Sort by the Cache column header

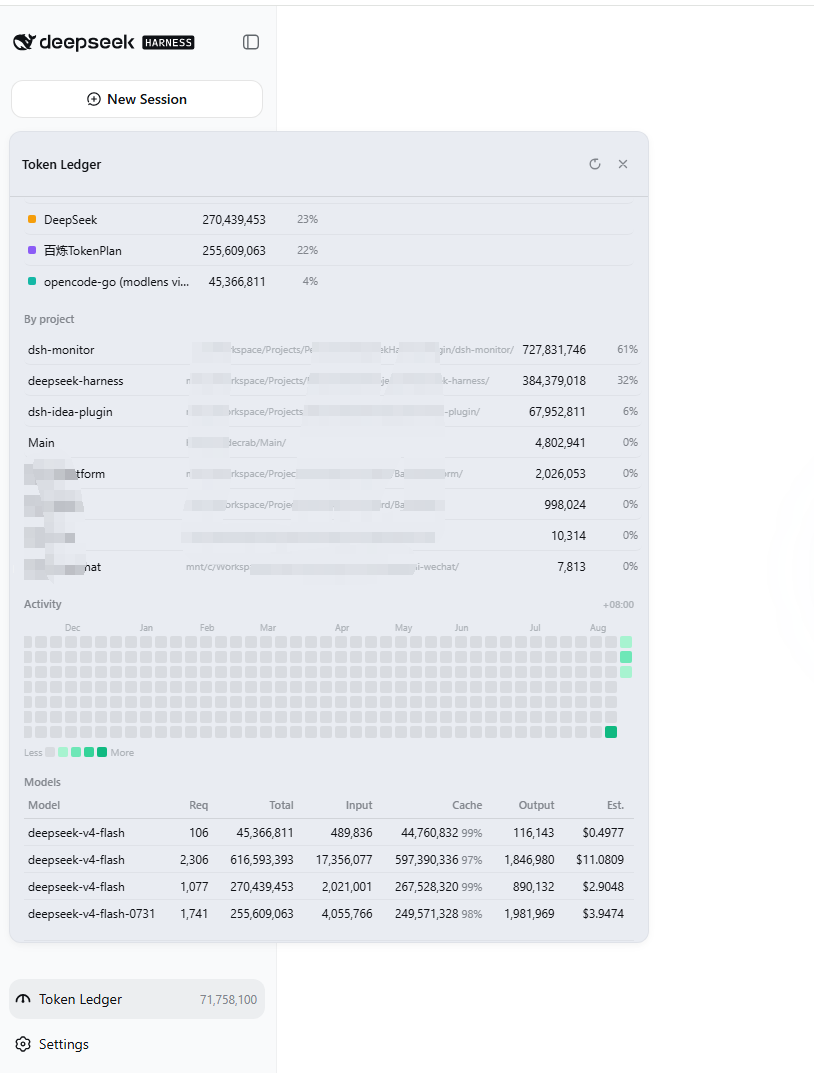click(467, 805)
